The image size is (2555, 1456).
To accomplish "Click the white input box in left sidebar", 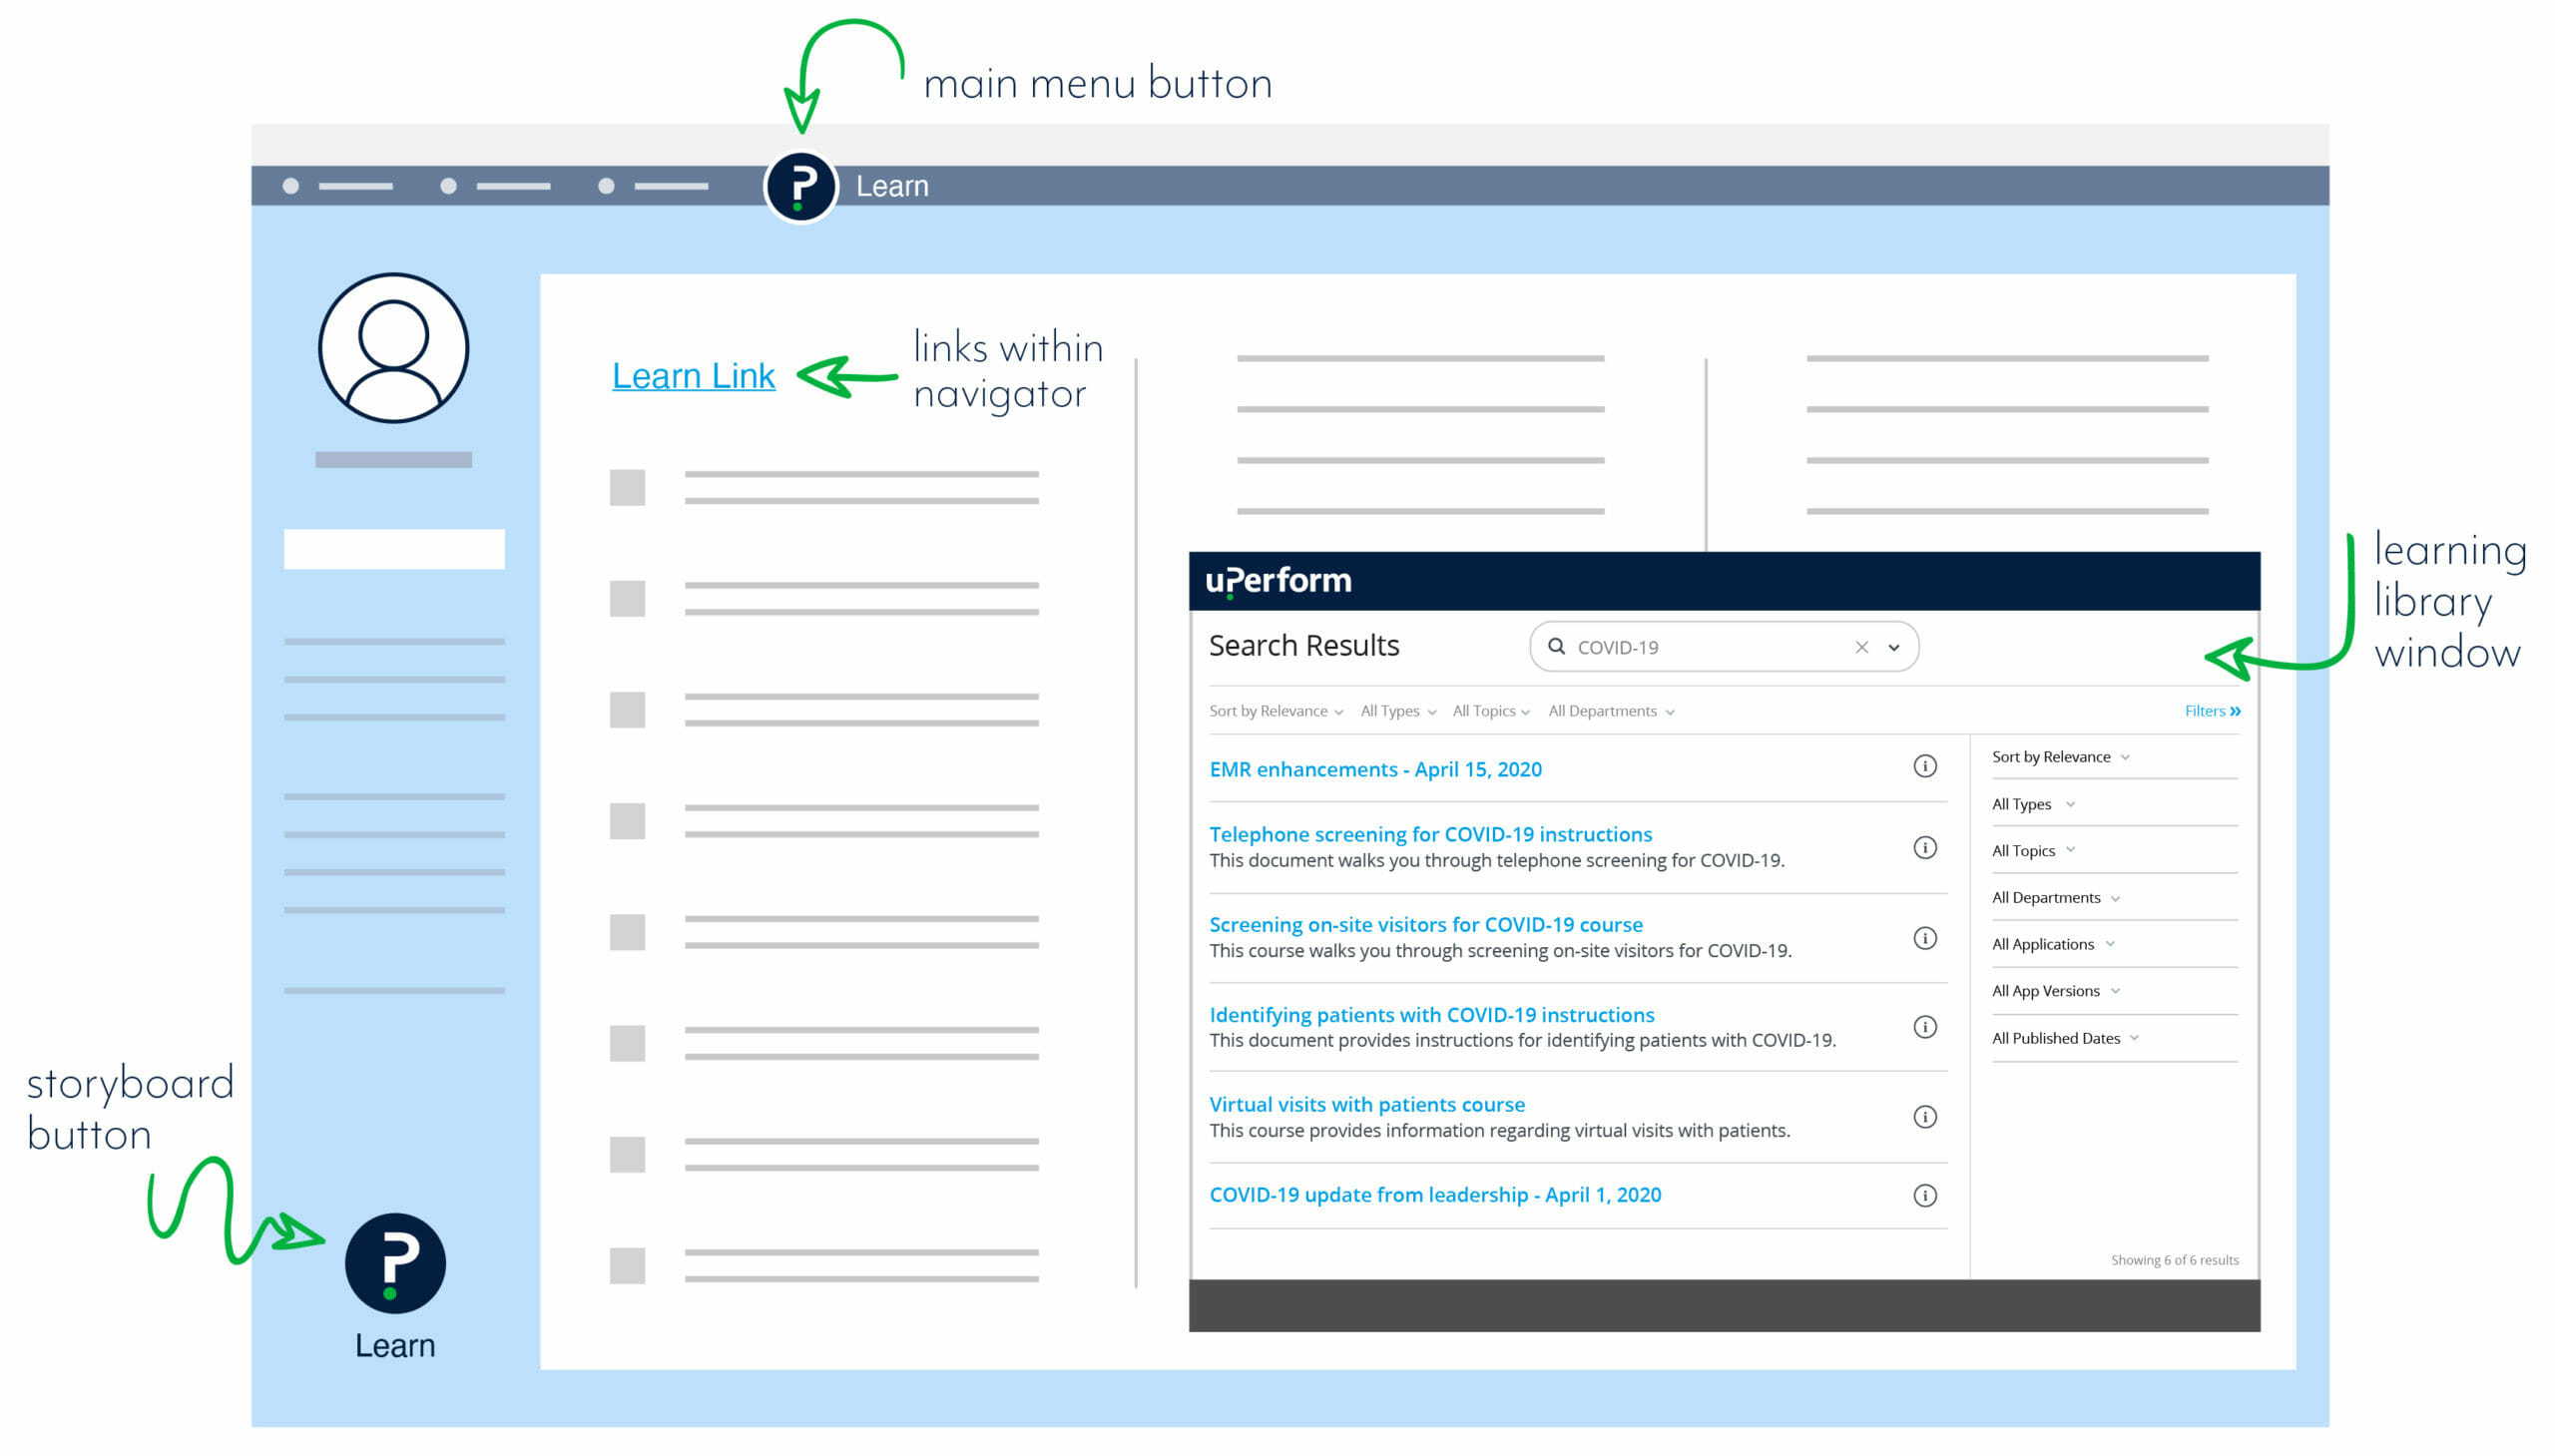I will click(x=394, y=549).
